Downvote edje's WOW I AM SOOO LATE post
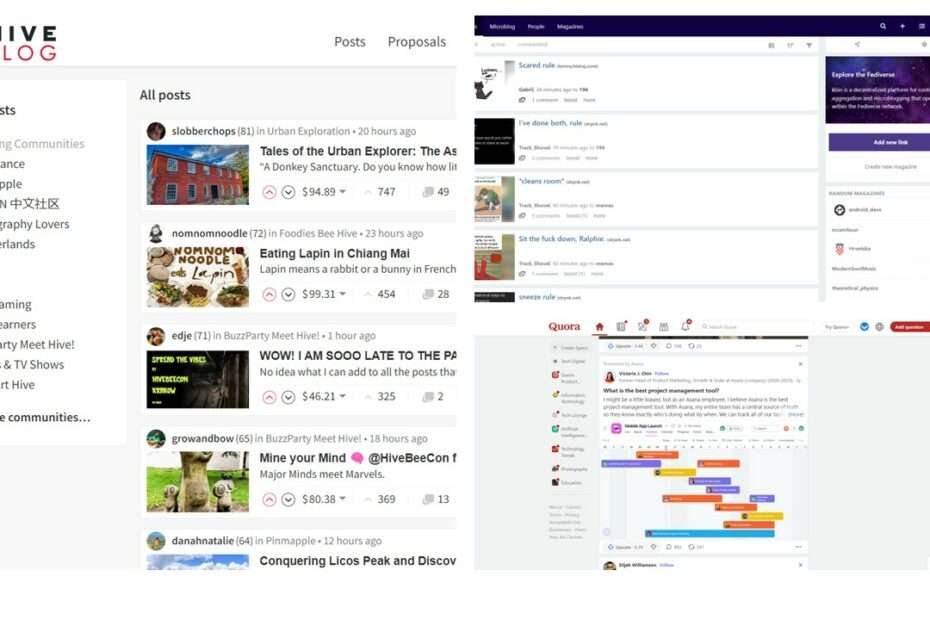 (288, 397)
